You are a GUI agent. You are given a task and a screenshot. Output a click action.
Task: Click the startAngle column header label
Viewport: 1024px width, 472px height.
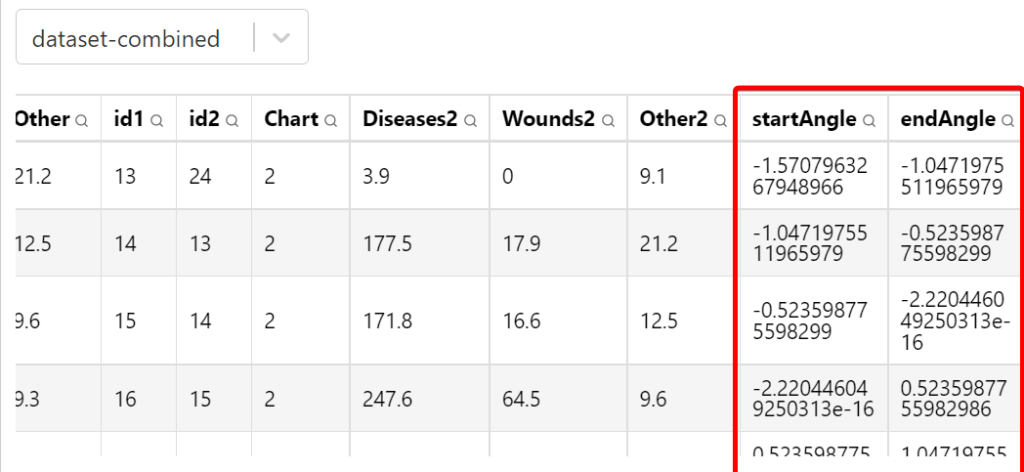(804, 119)
